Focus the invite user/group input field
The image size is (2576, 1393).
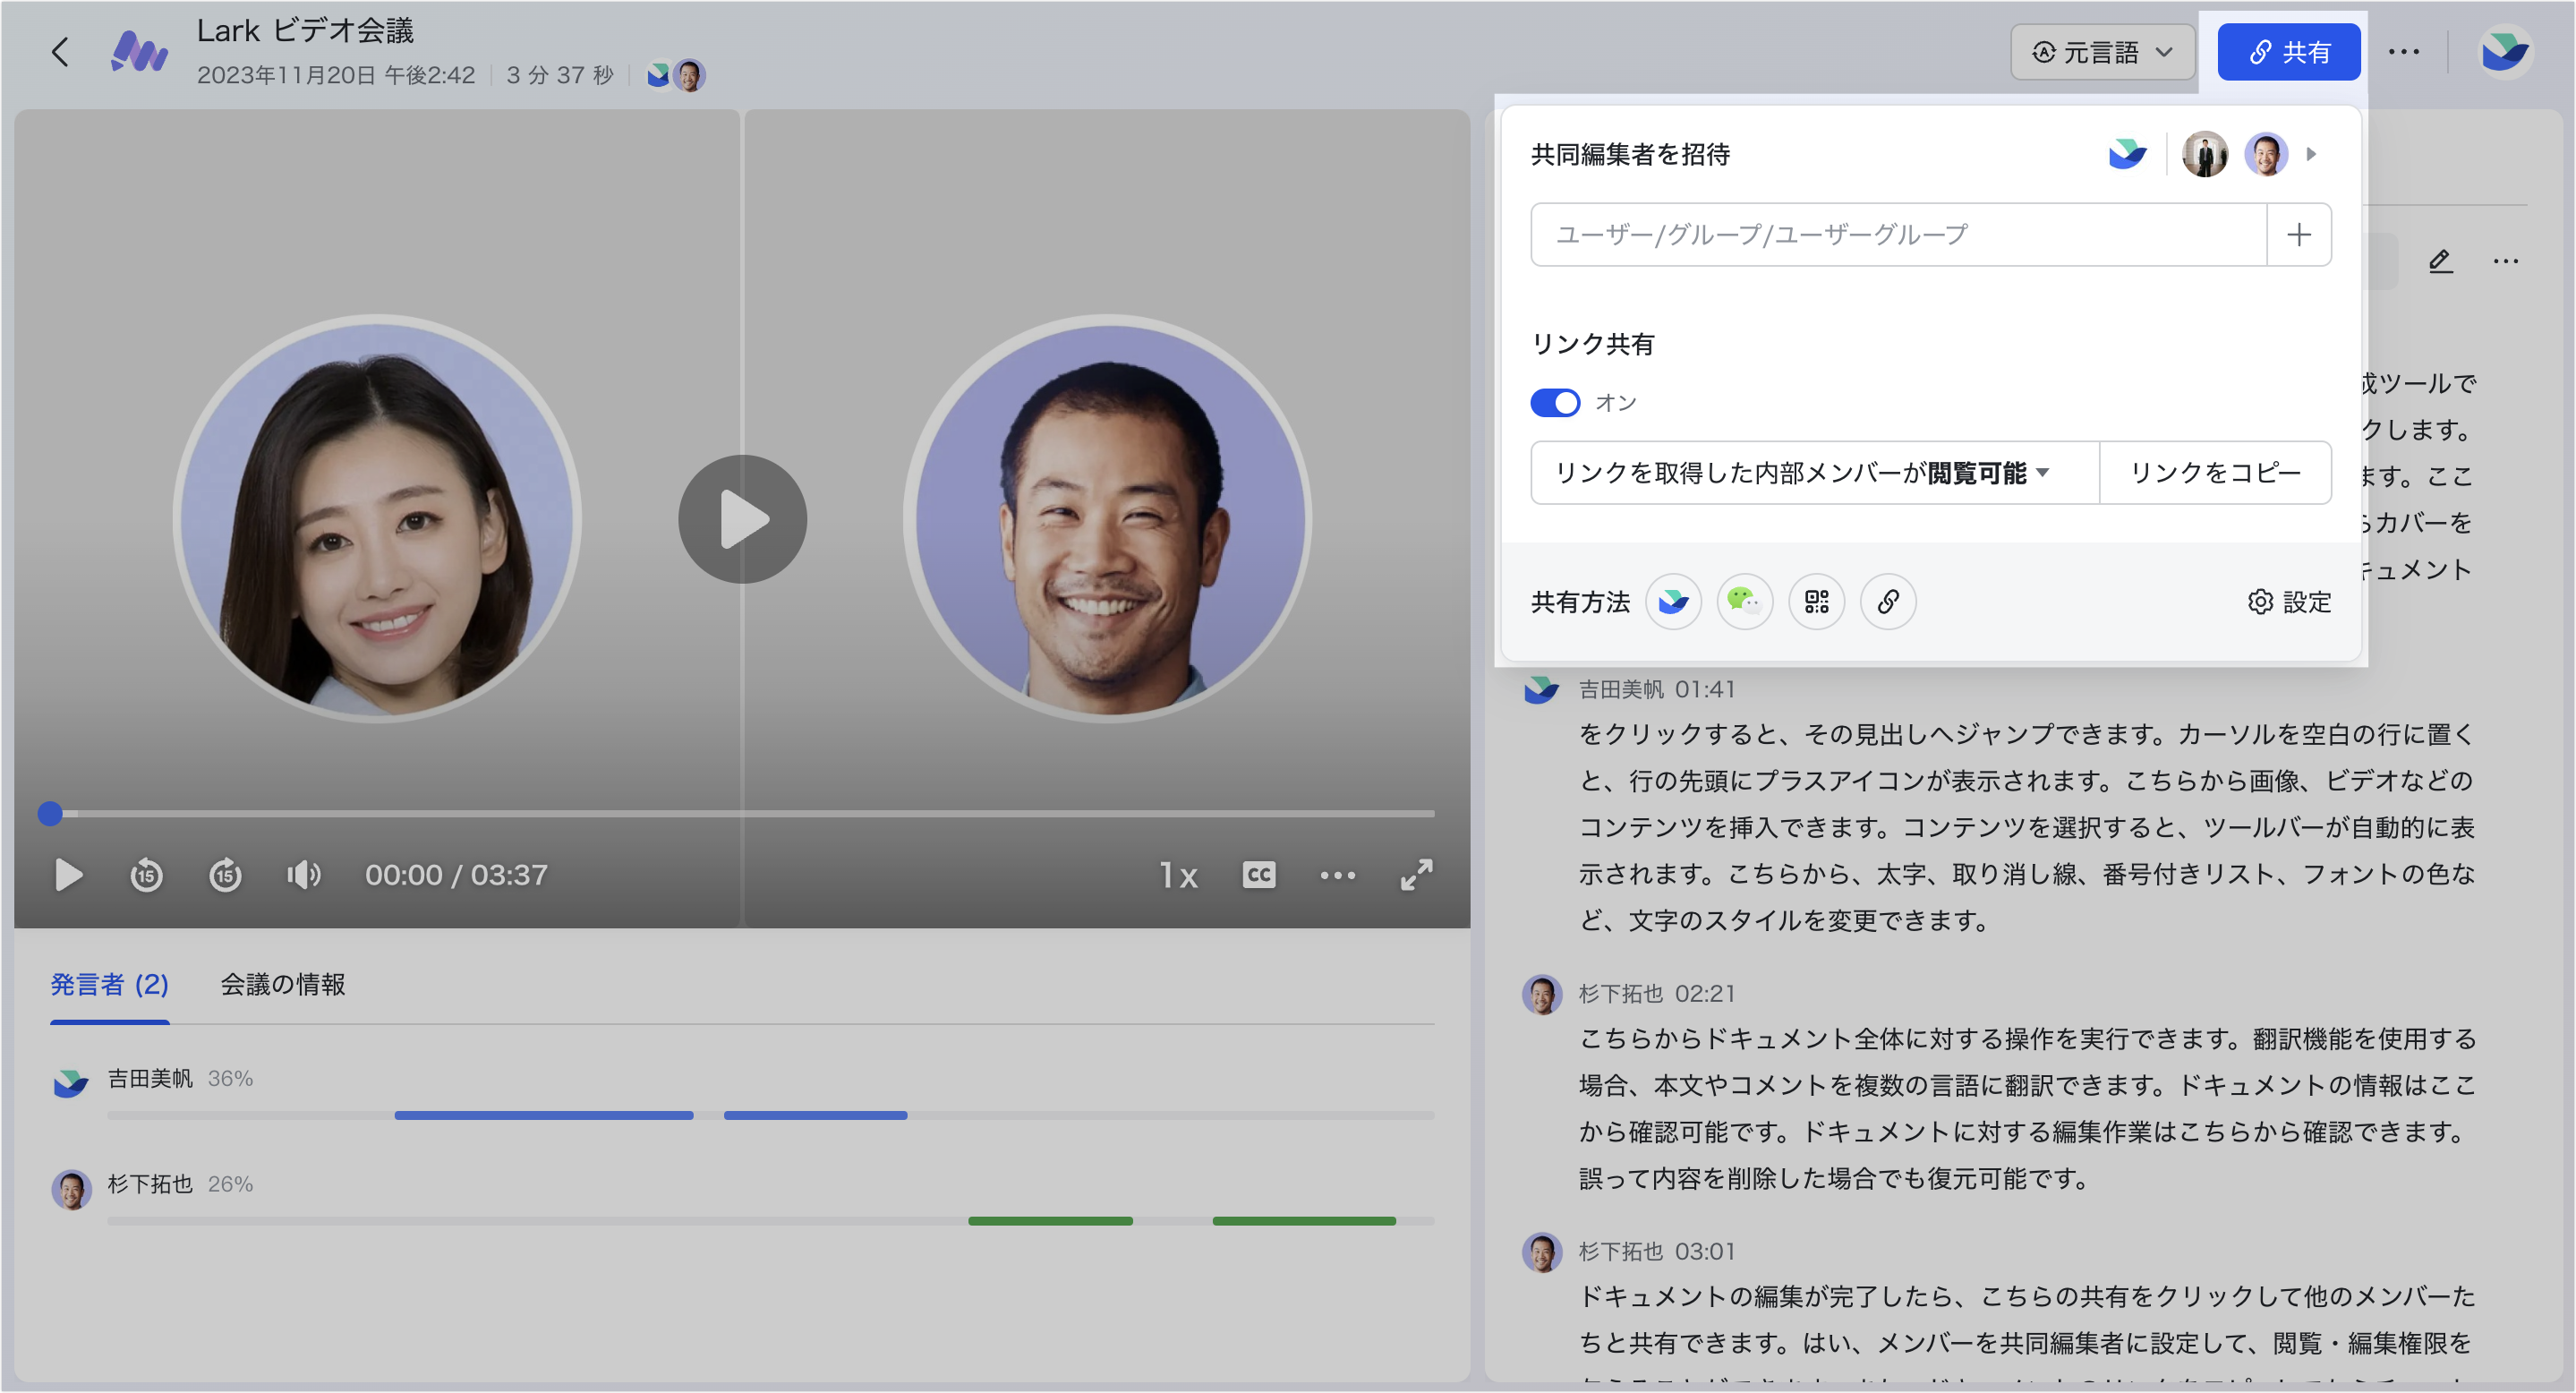[x=1897, y=235]
